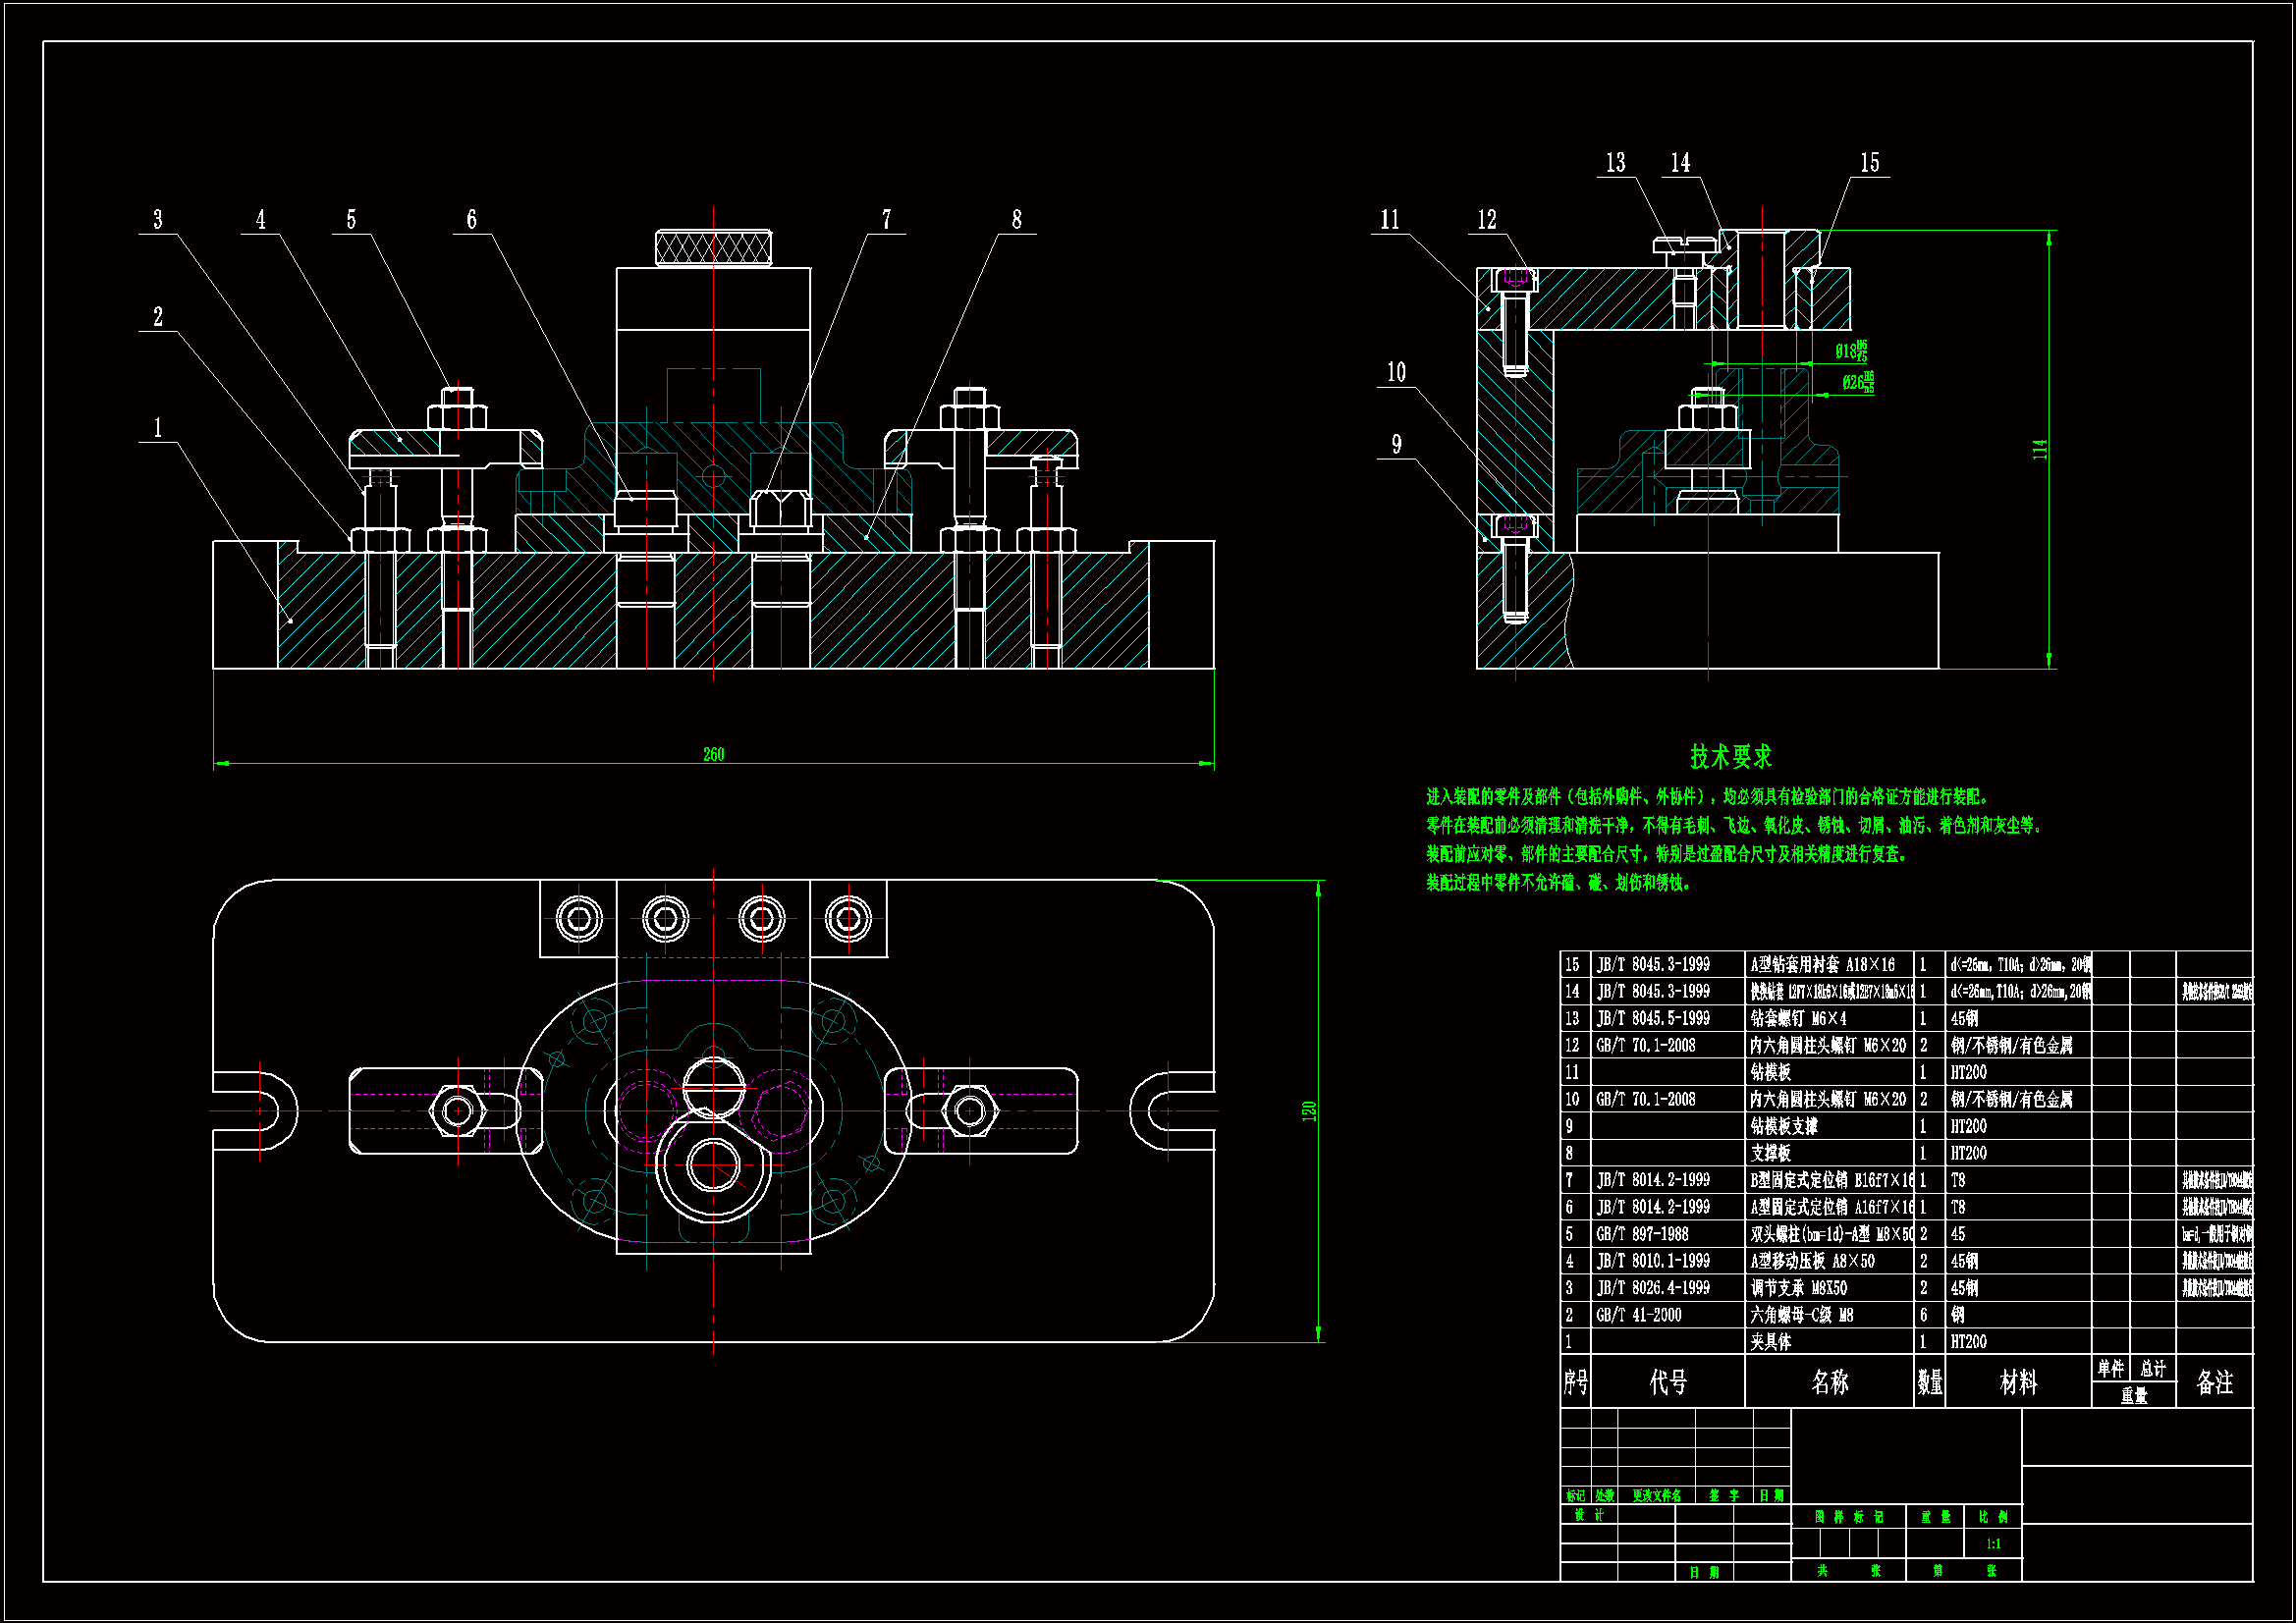
Task: Click the 技术要求 heading text
Action: [x=1730, y=756]
